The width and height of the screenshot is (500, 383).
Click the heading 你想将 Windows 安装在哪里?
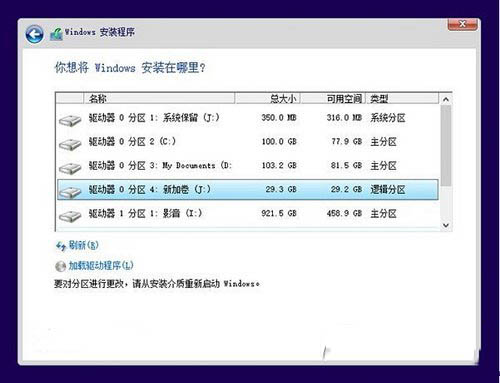[130, 68]
